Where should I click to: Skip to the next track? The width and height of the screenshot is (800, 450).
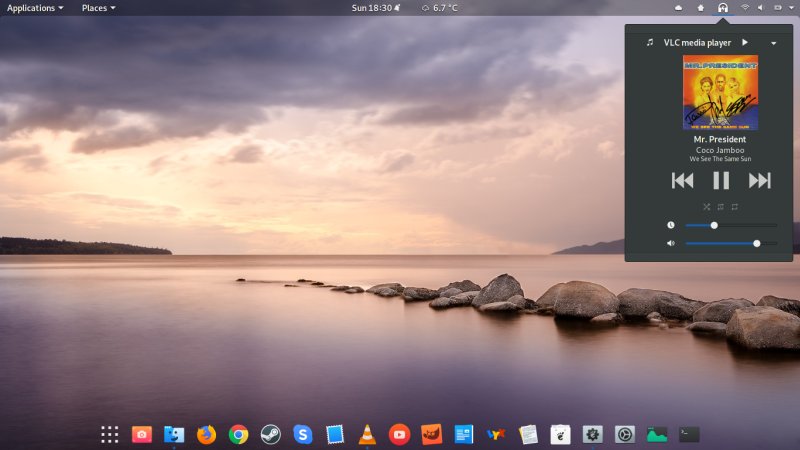pos(759,180)
